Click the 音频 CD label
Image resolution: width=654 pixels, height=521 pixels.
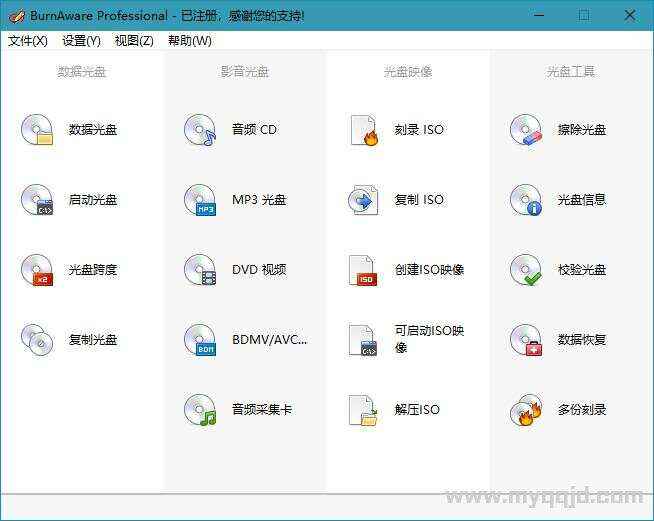pyautogui.click(x=254, y=130)
